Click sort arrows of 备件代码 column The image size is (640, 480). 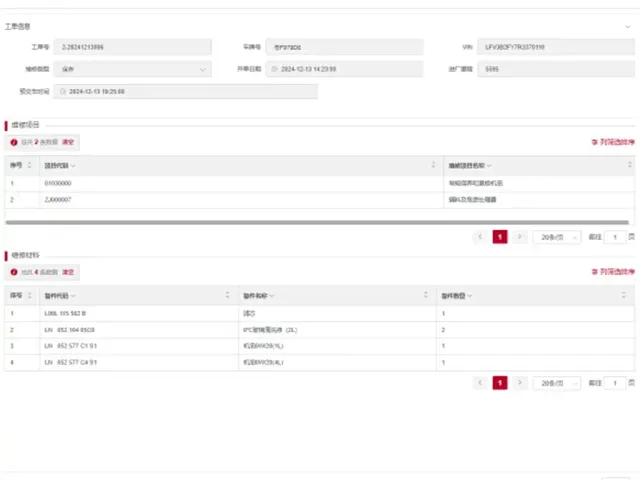point(227,295)
